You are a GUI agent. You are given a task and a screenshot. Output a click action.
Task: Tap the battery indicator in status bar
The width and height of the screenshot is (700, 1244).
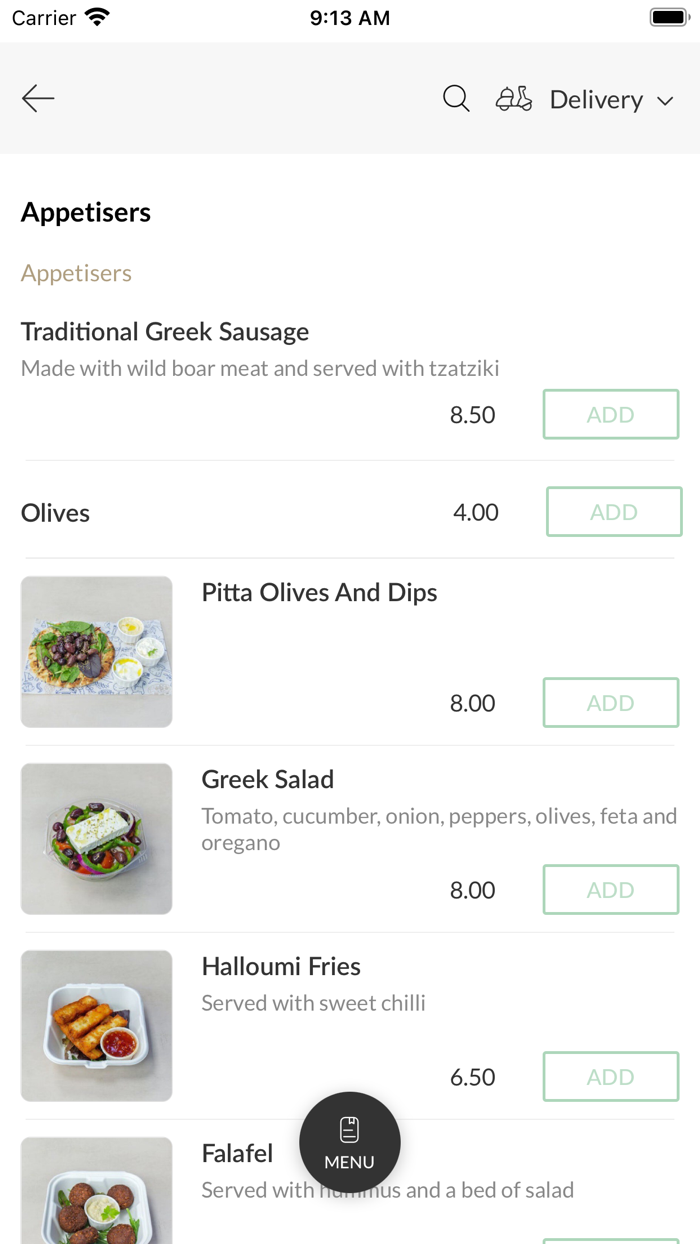668,18
